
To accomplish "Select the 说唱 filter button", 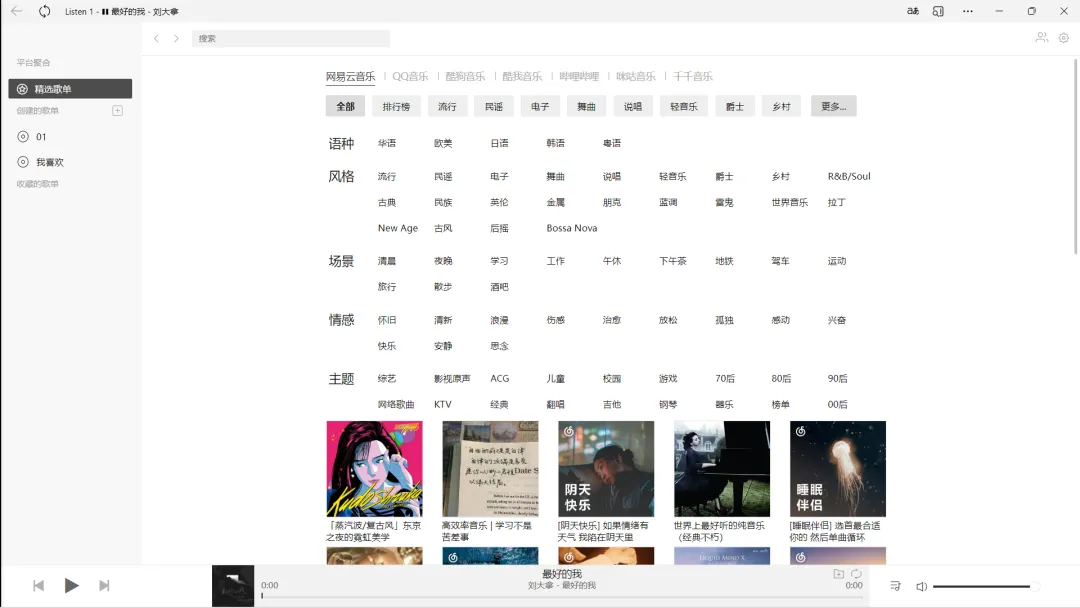I will (x=633, y=106).
